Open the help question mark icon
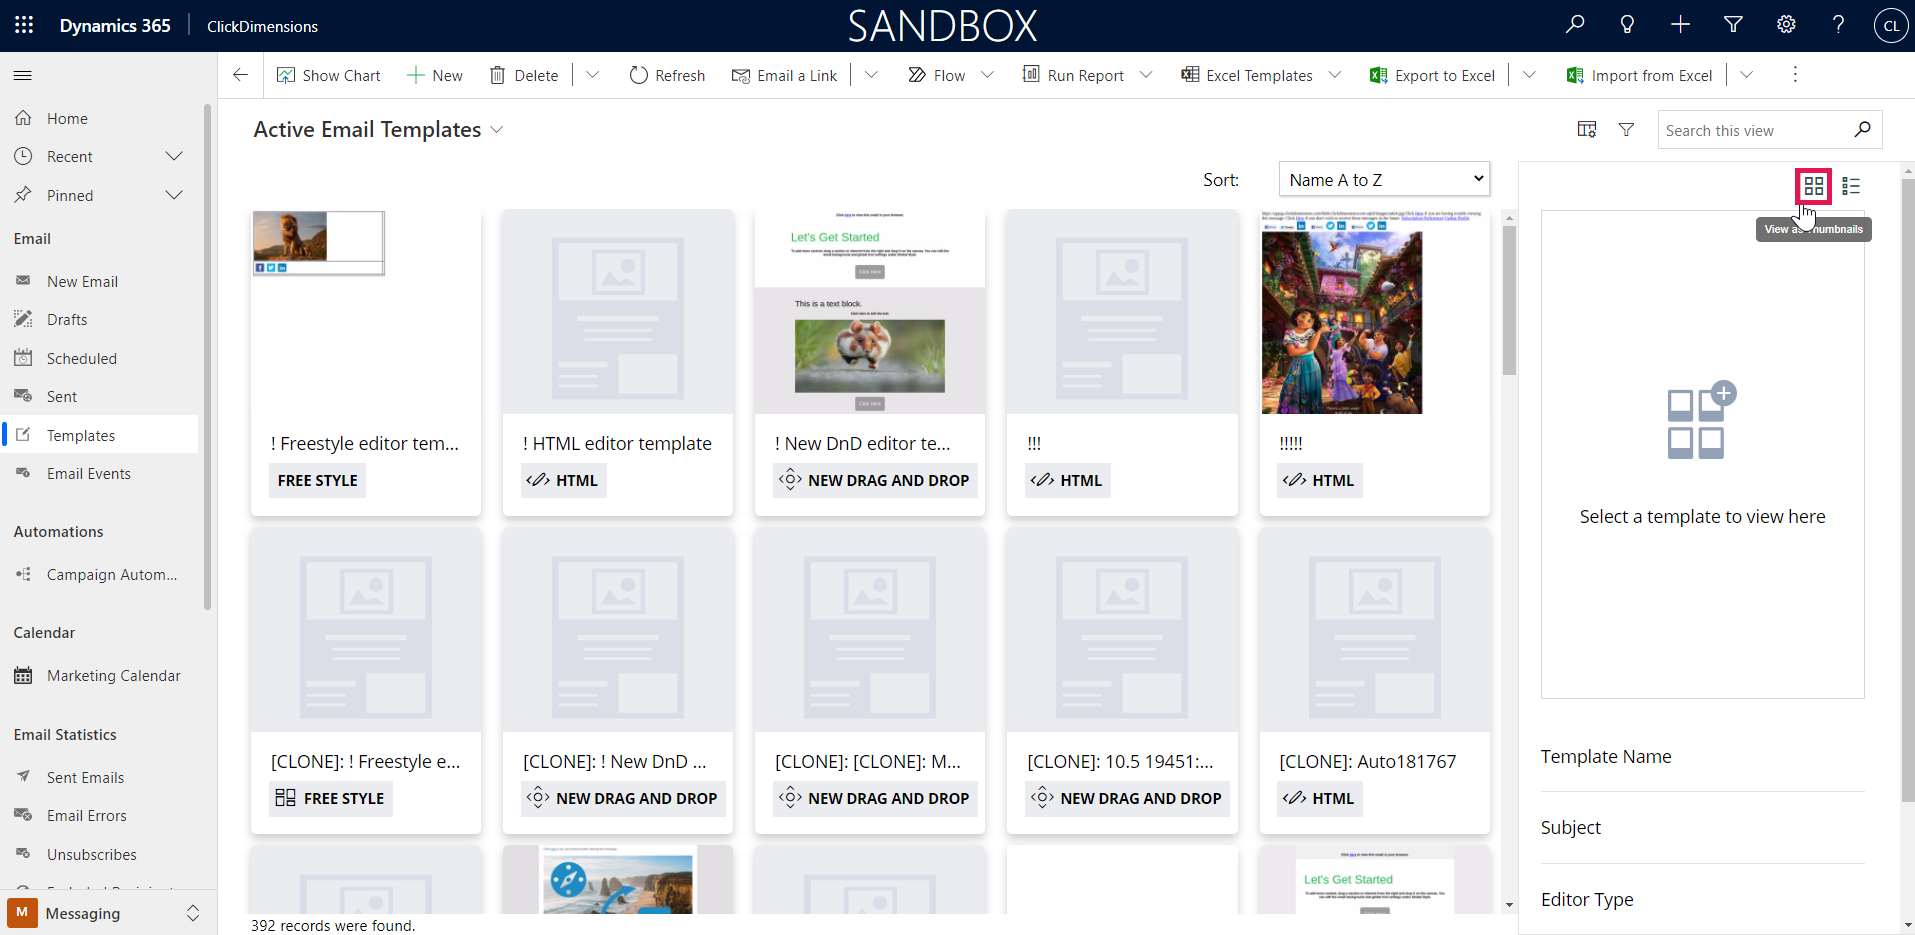Viewport: 1915px width, 935px height. 1838,25
